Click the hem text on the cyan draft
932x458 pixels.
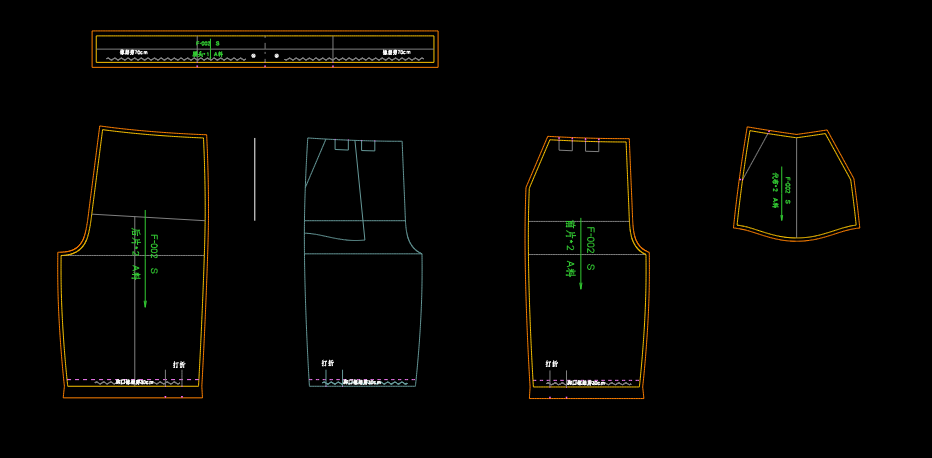361,382
